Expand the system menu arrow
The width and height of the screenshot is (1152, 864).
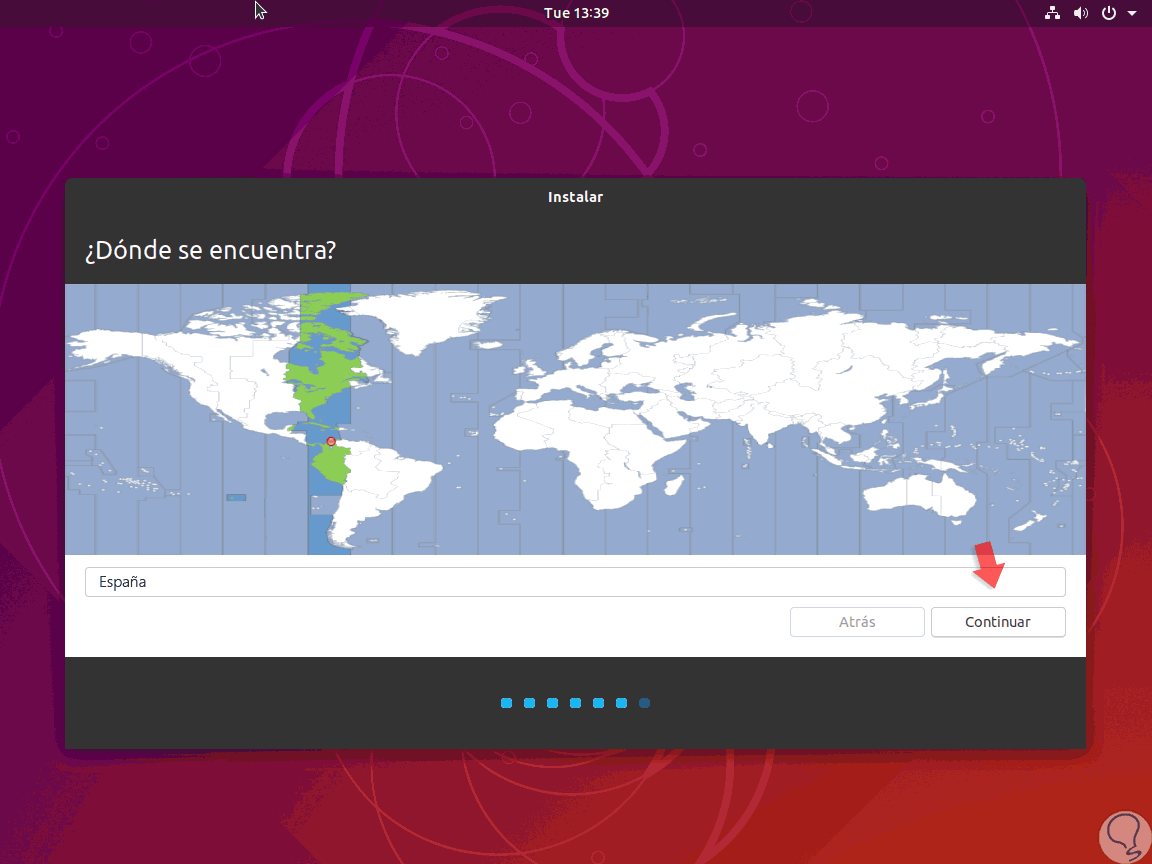[1132, 13]
